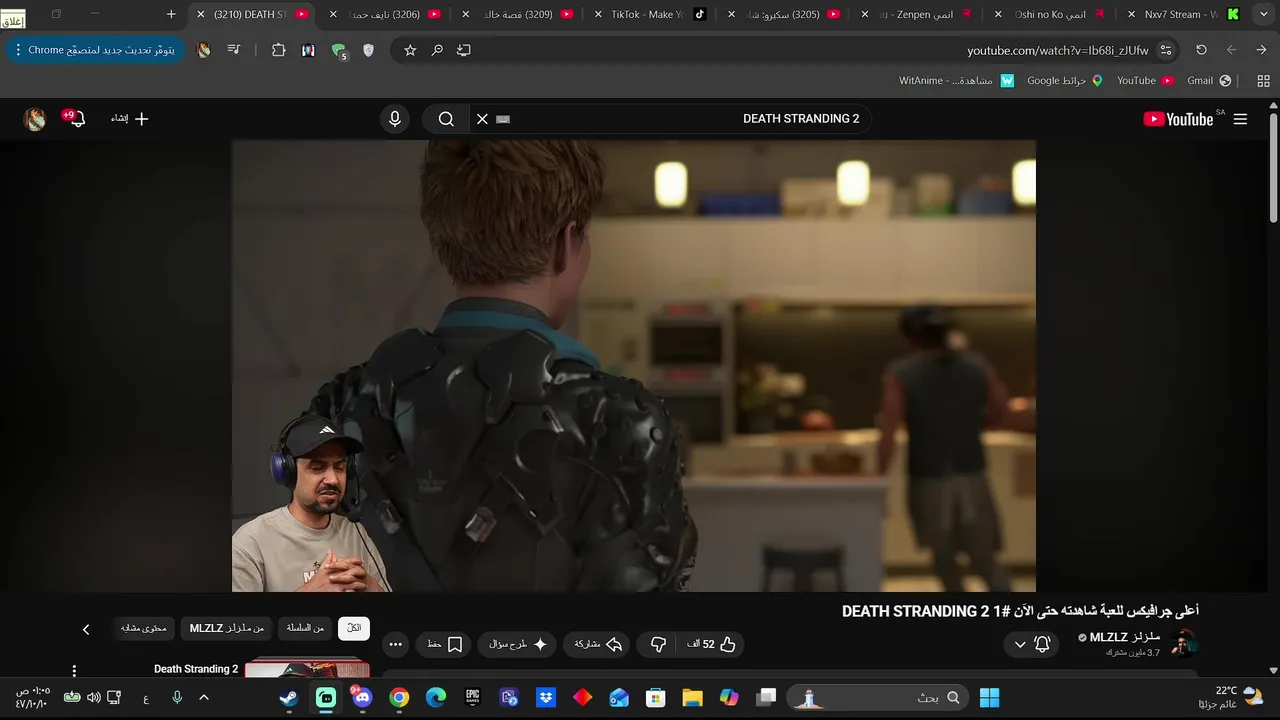Select the من السلسلة filter chip

[x=306, y=628]
